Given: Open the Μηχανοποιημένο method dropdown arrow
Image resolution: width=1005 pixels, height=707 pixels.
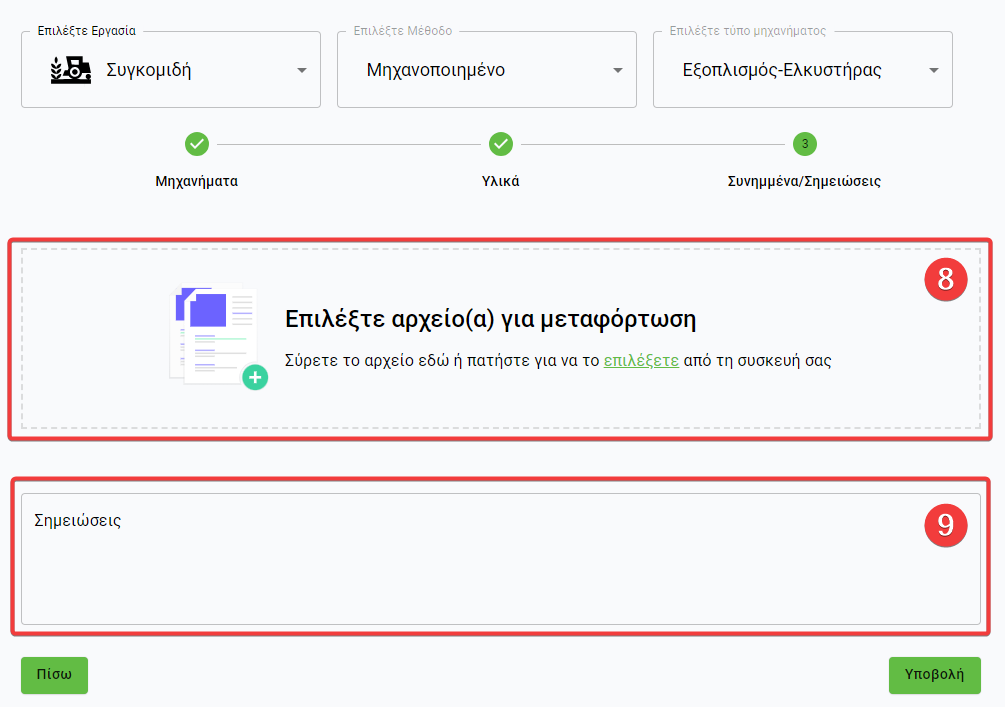Looking at the screenshot, I should (618, 70).
